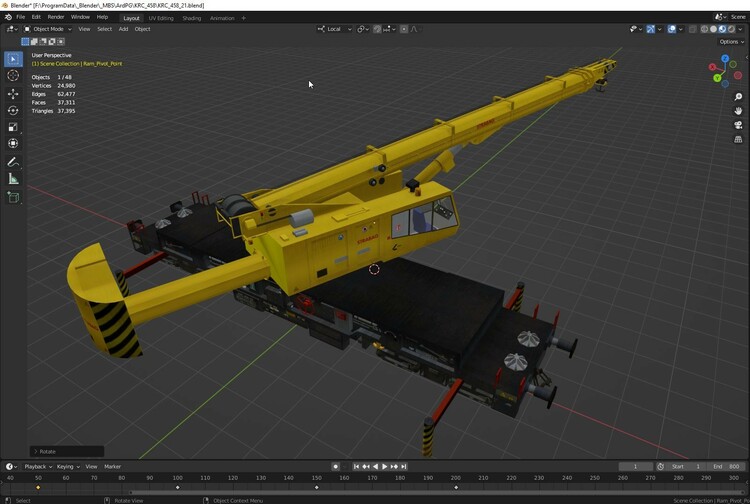Open the Object Mode dropdown

point(50,29)
